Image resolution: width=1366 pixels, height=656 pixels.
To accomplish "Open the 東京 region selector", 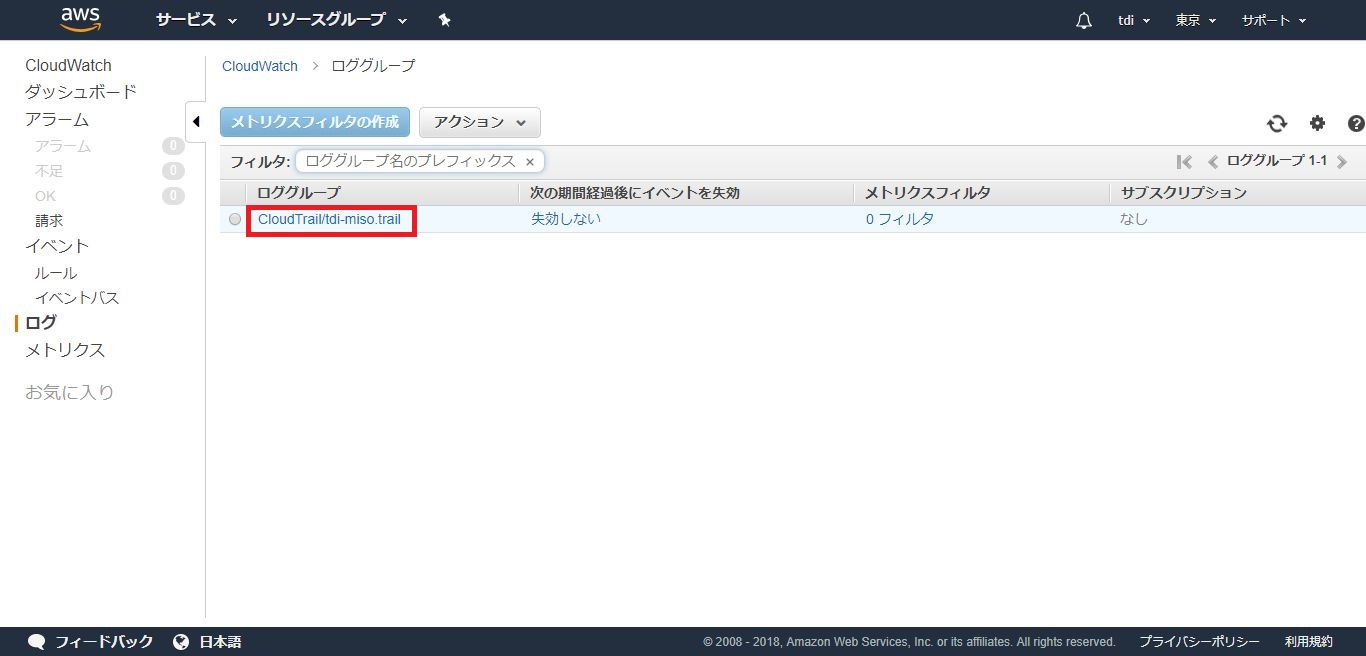I will click(x=1195, y=20).
